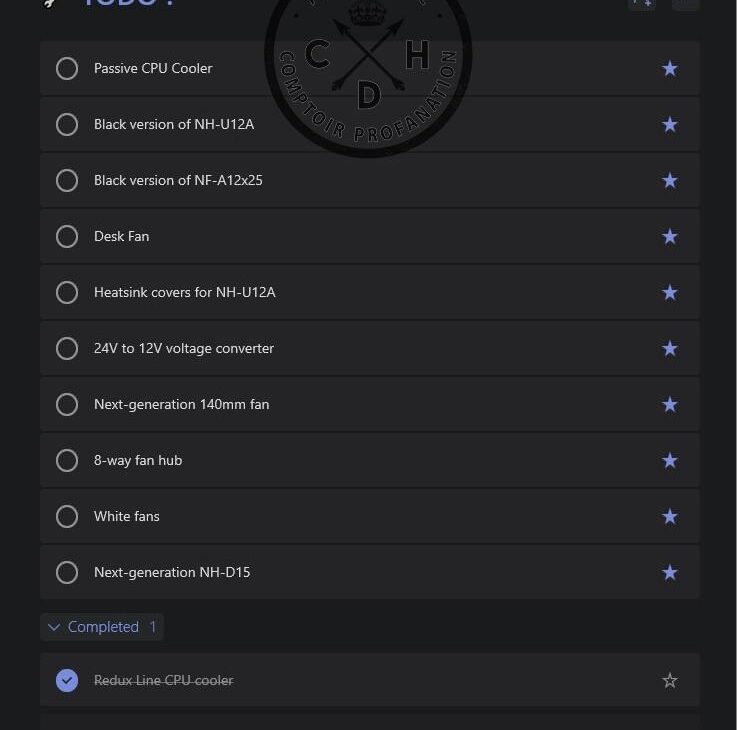This screenshot has height=730, width=737.
Task: Open Passive CPU Cooler task details
Action: [153, 69]
